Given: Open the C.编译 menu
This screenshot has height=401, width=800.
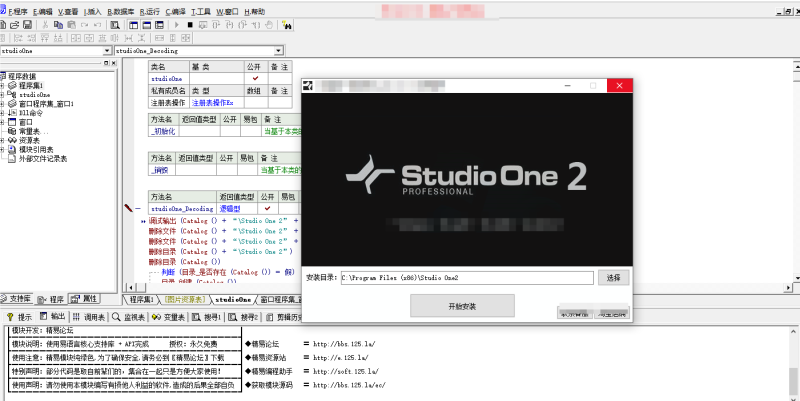Looking at the screenshot, I should pyautogui.click(x=176, y=11).
